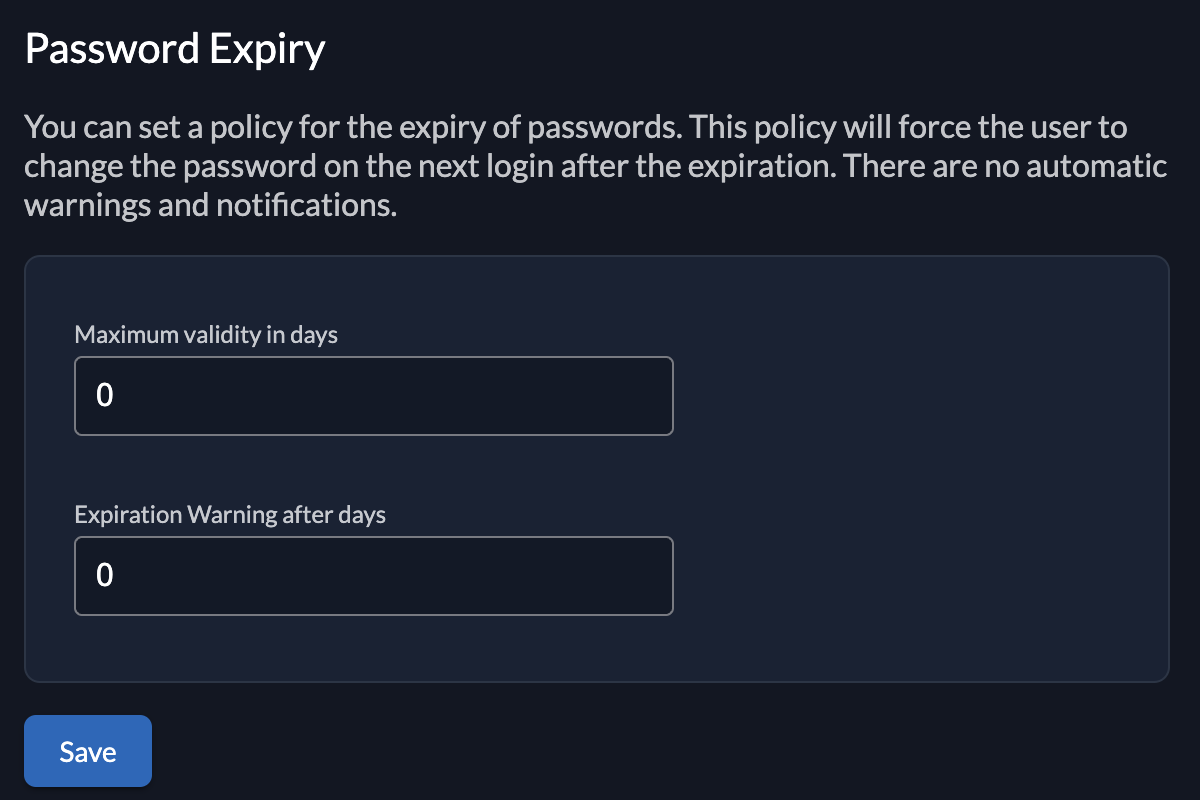Click the Password Expiry heading
The width and height of the screenshot is (1200, 800).
click(x=175, y=49)
